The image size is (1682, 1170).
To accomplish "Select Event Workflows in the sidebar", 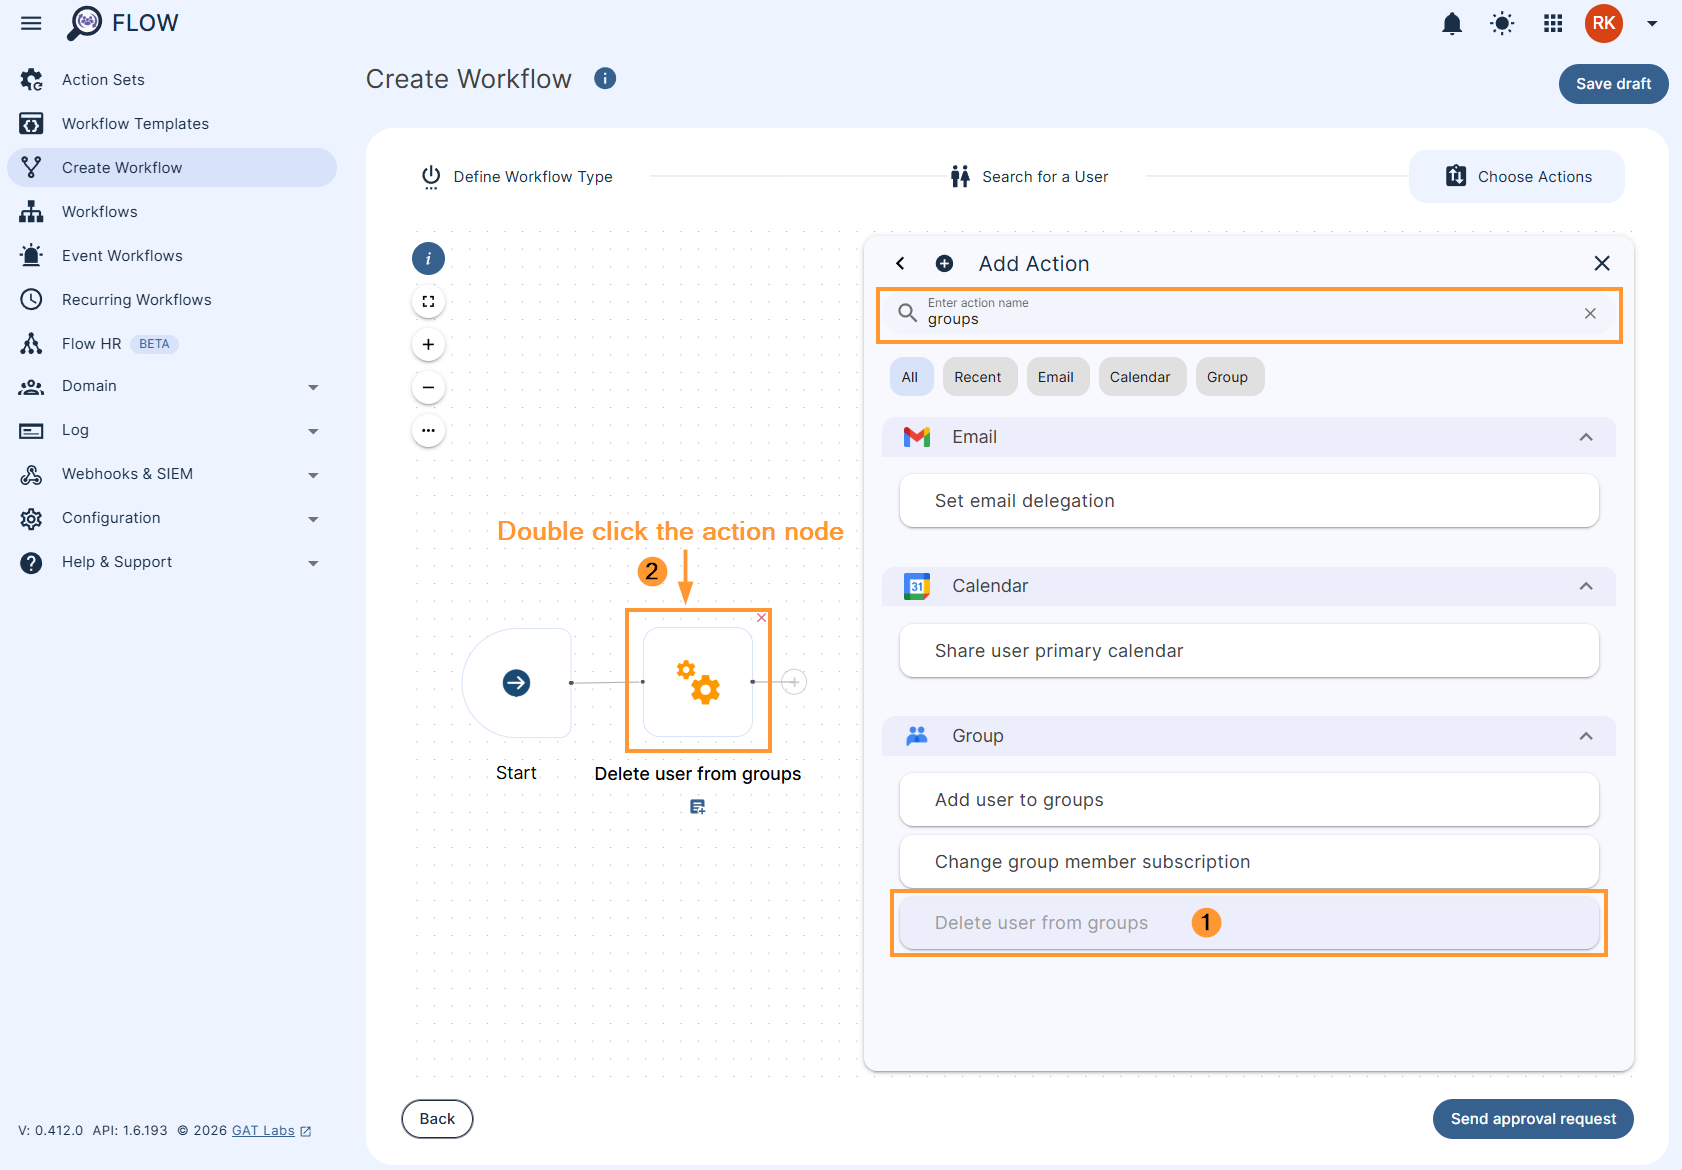I will [122, 255].
